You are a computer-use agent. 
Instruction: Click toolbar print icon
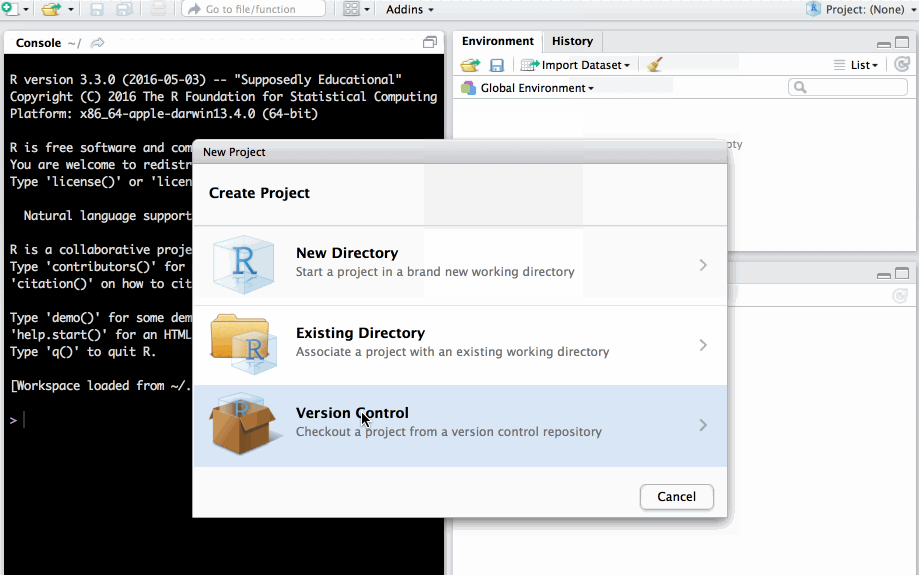(x=158, y=9)
